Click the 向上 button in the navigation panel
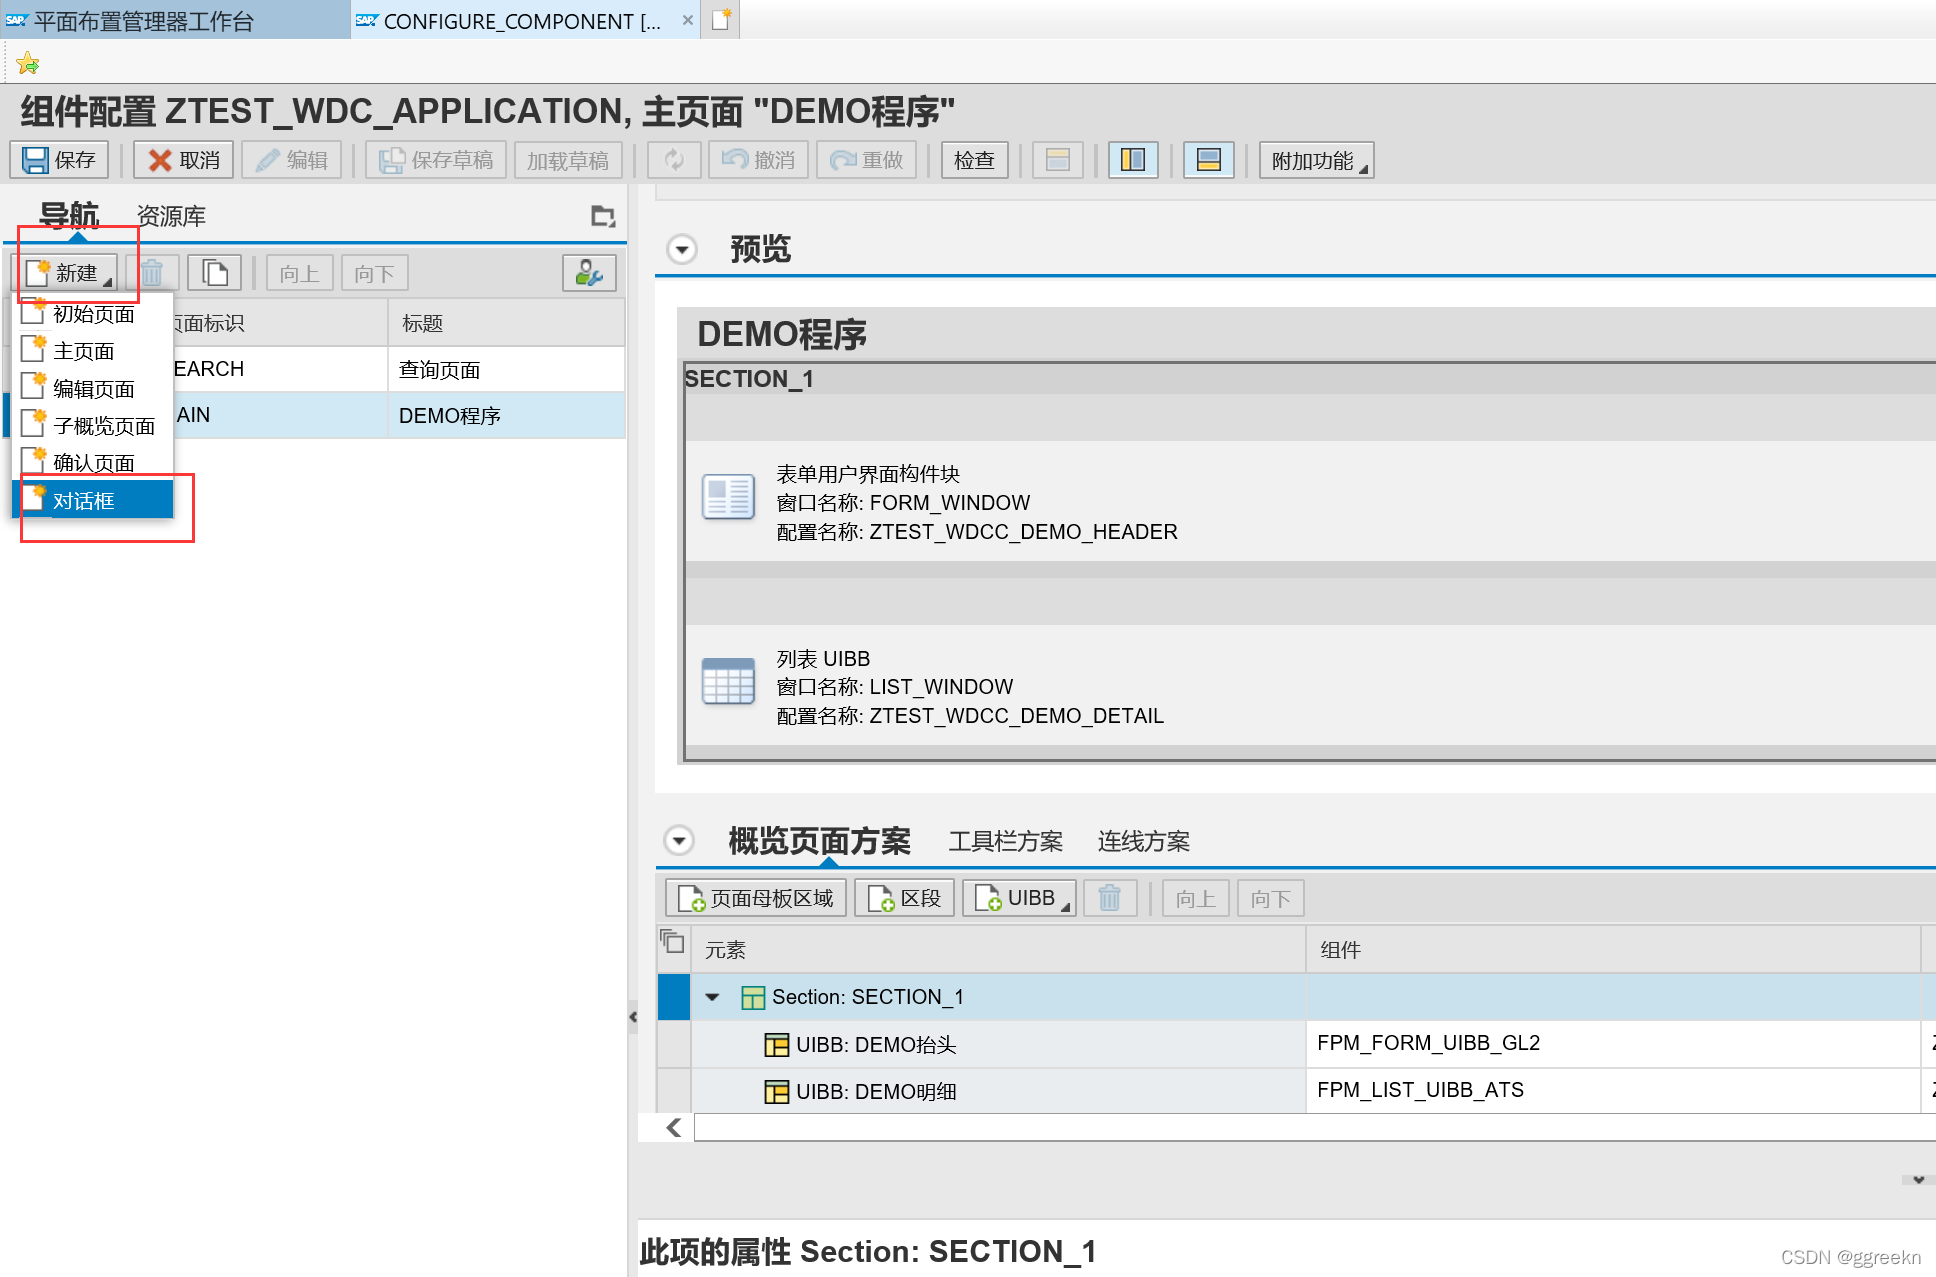The width and height of the screenshot is (1936, 1277). (x=300, y=273)
